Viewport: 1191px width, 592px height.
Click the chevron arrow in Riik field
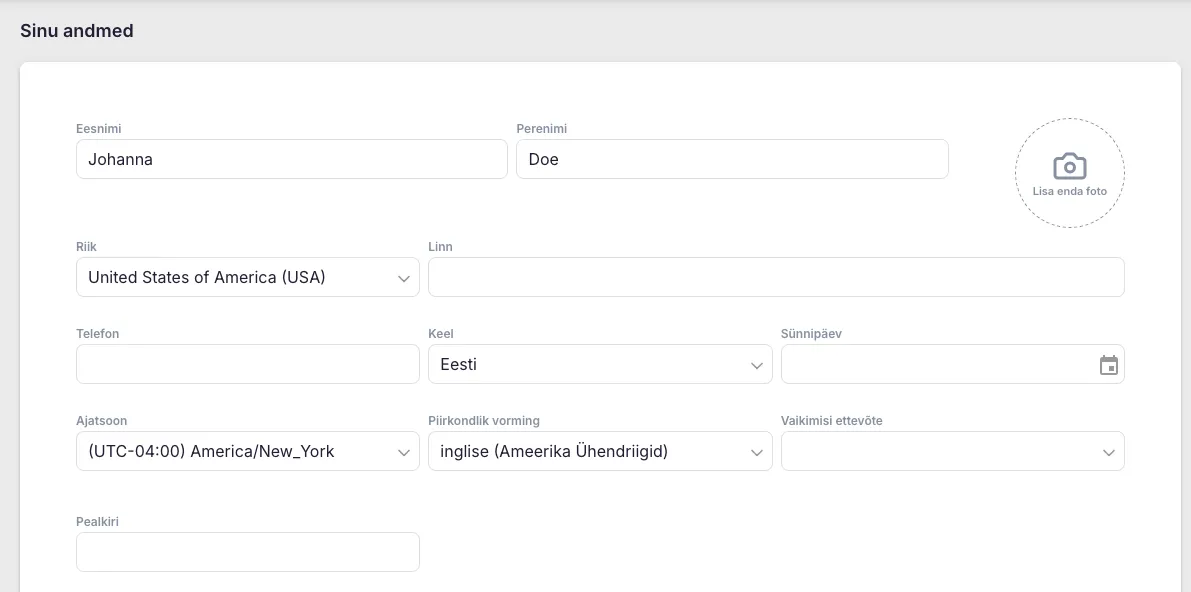point(404,278)
